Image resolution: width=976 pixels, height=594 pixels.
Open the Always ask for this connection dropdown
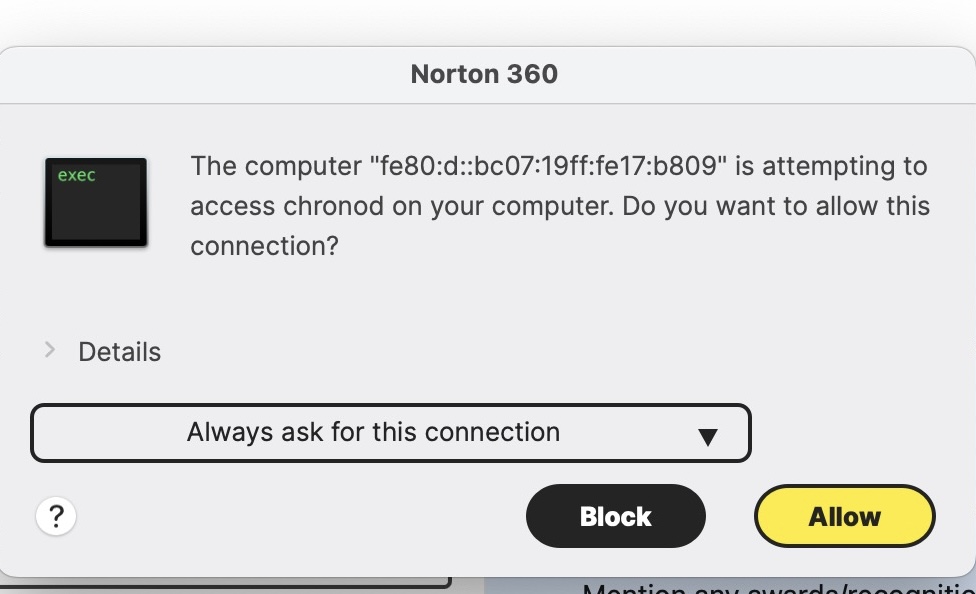[390, 433]
